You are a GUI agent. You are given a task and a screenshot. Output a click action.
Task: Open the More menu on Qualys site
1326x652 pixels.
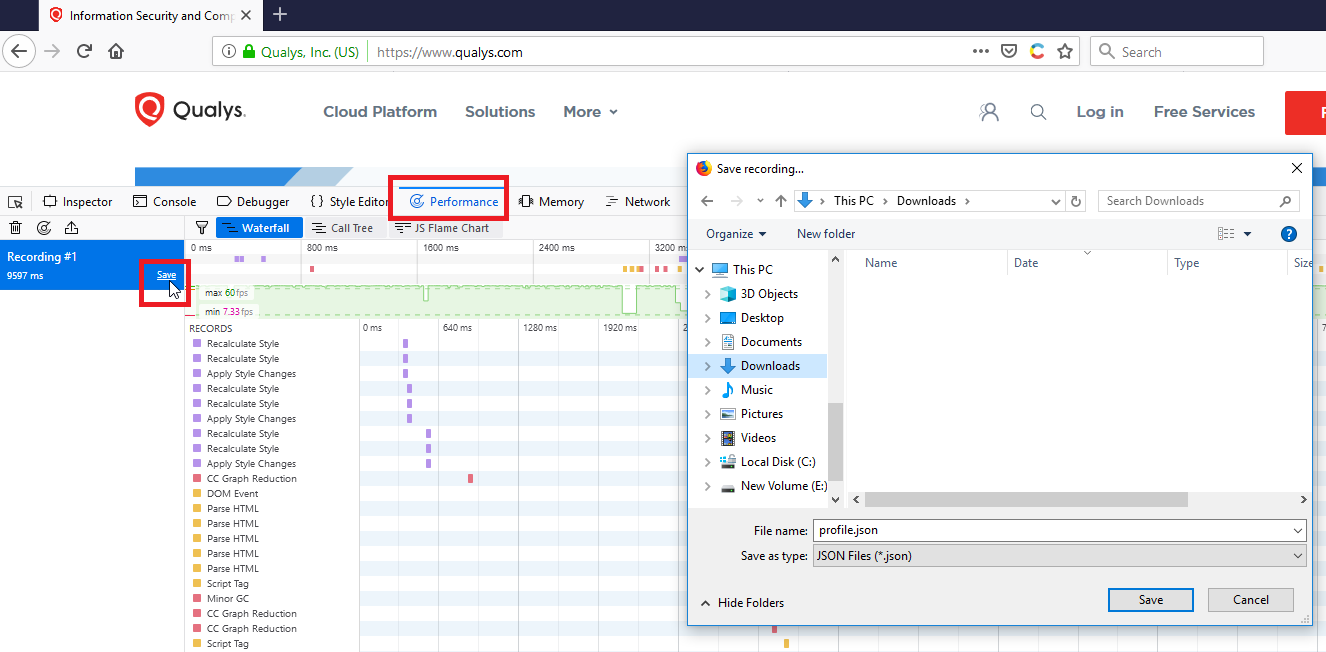(x=590, y=111)
